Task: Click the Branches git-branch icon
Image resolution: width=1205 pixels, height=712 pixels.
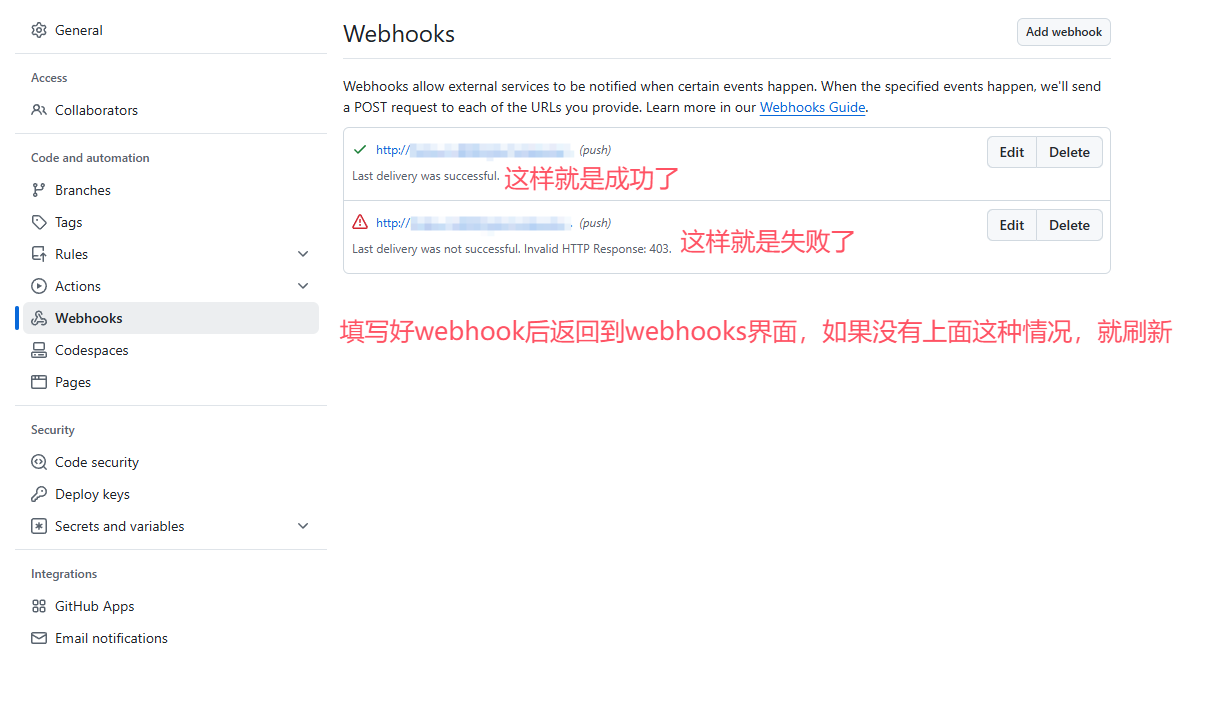Action: 39,190
